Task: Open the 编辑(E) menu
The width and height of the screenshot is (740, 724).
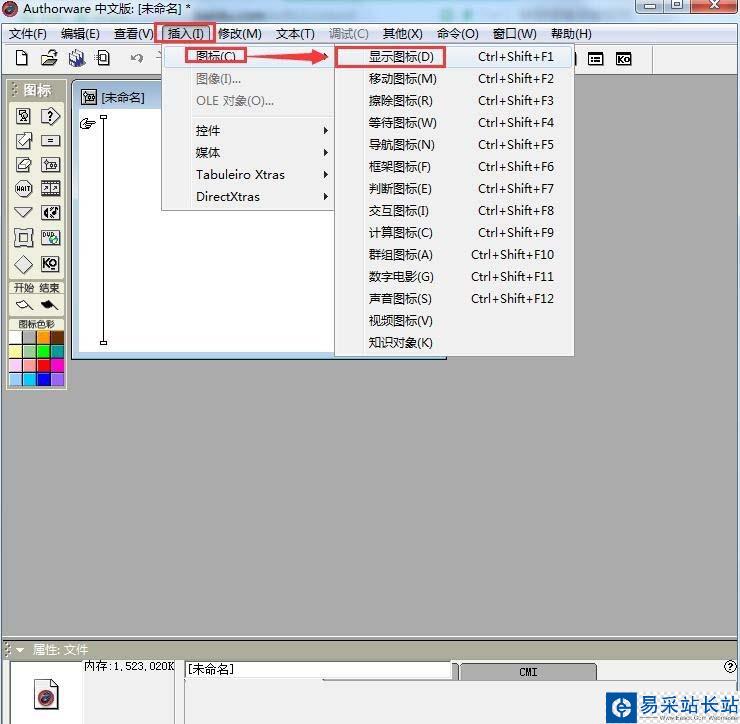Action: [80, 34]
